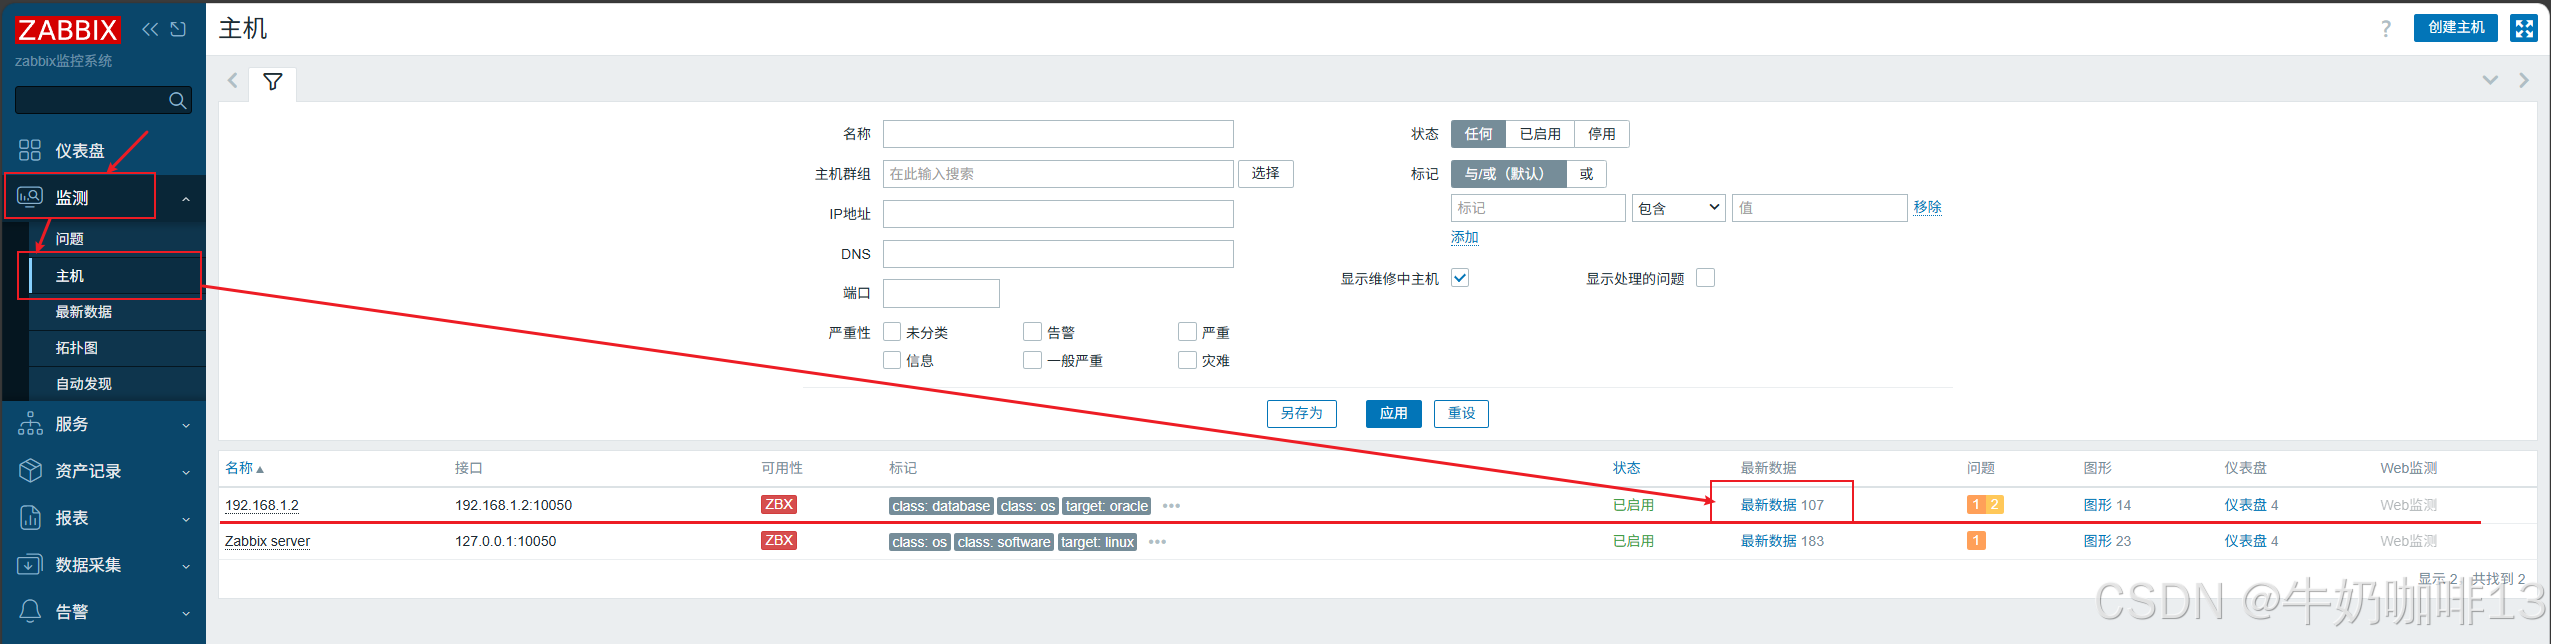Select 停用 status option
The image size is (2551, 644).
coord(1602,134)
